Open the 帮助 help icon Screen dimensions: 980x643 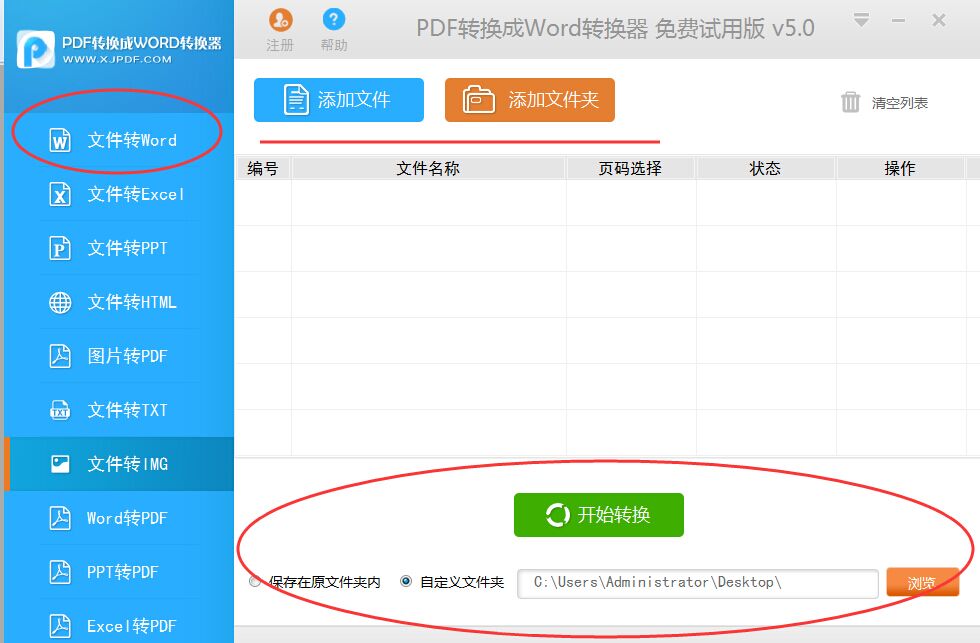[x=334, y=20]
